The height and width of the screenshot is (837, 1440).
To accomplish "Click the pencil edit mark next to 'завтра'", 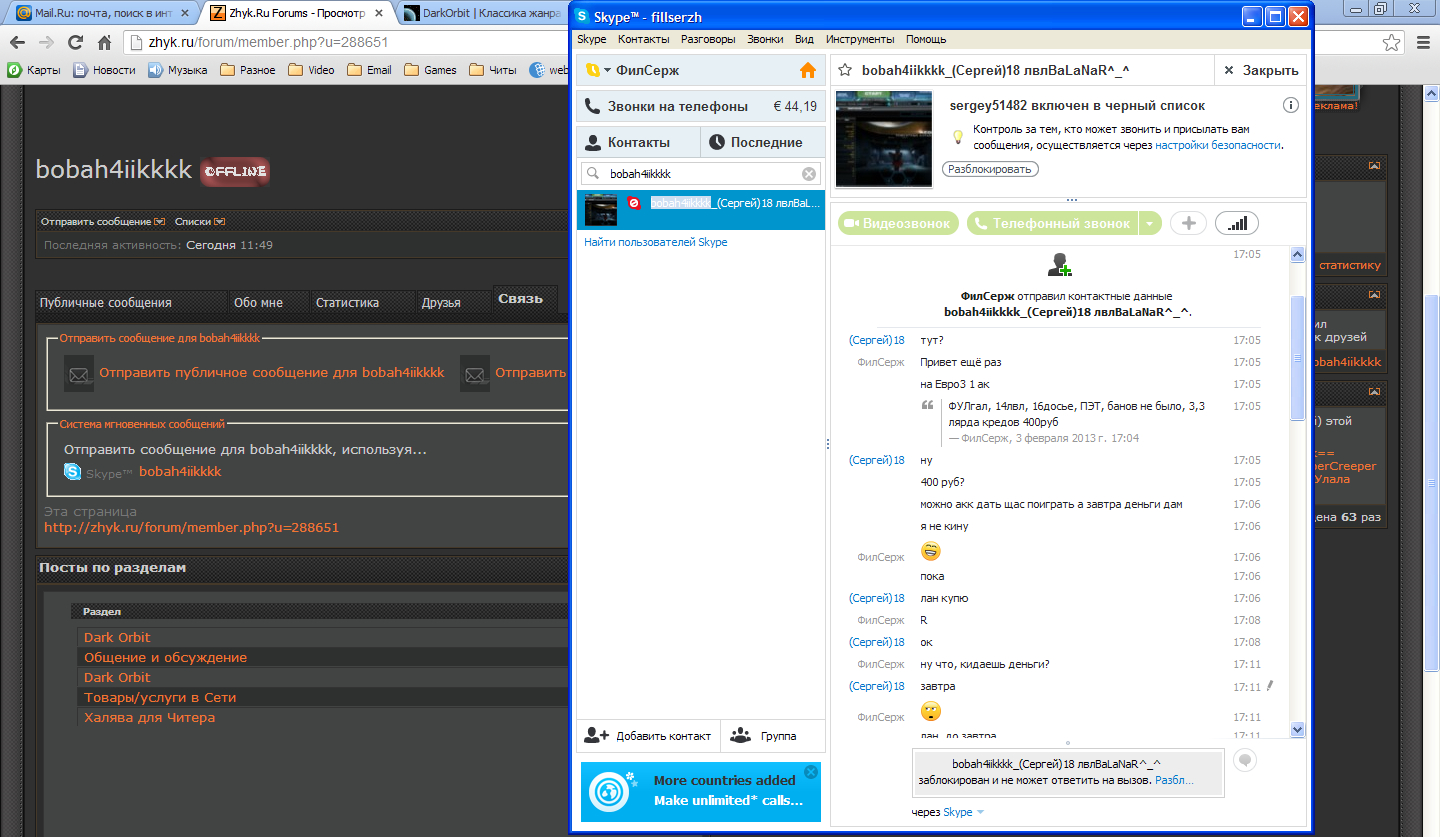I will 1270,685.
